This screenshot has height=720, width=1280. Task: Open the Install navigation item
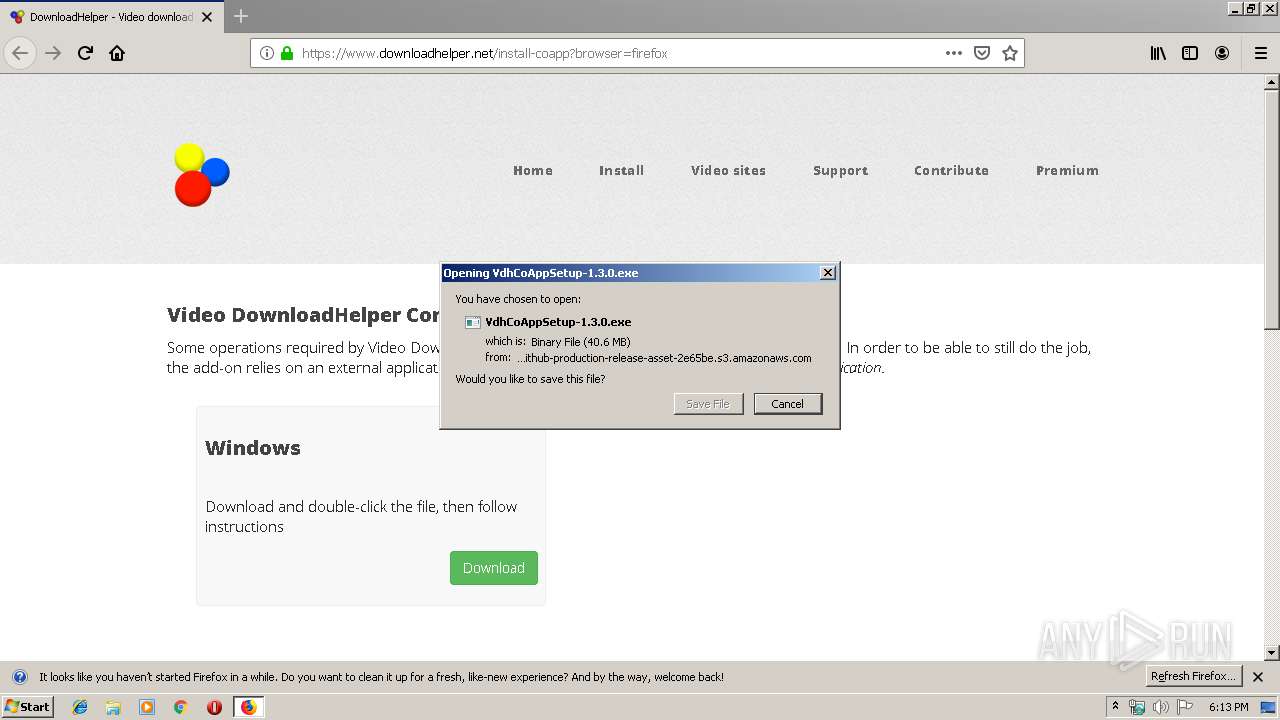click(621, 170)
